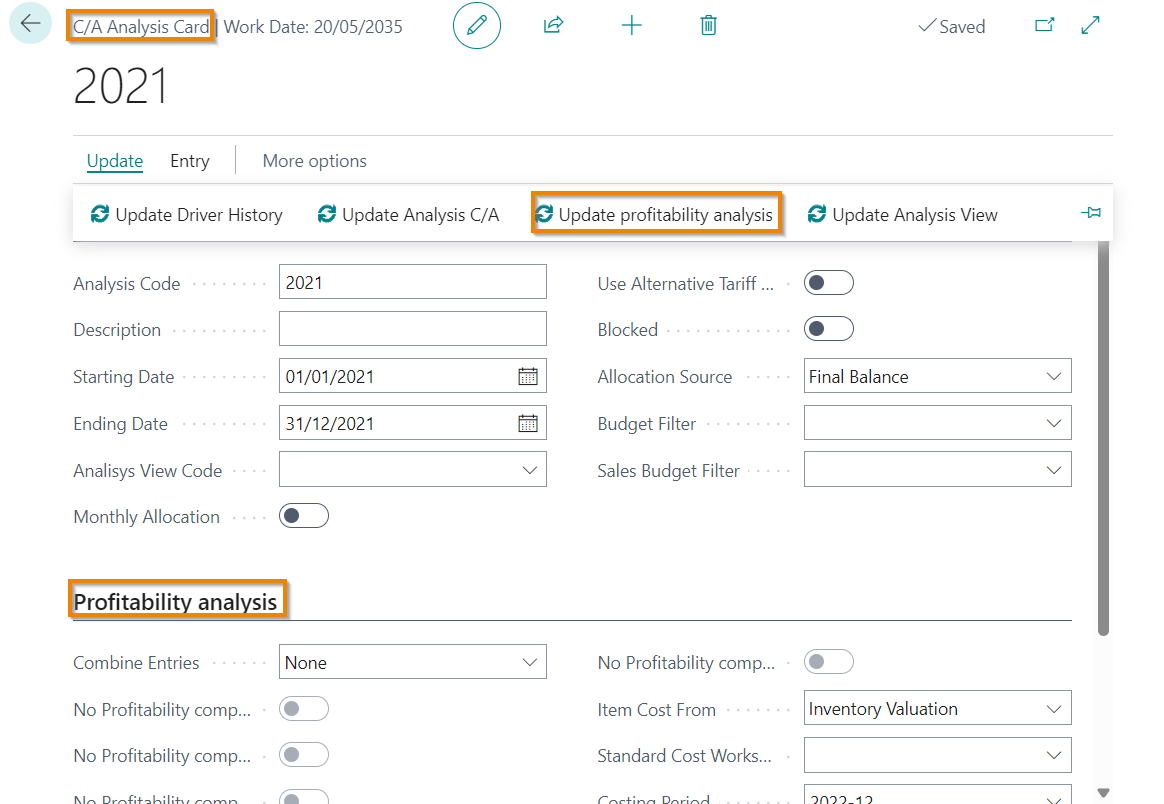Viewport: 1164px width, 804px height.
Task: Turn on Monthly Allocation switch
Action: [x=304, y=516]
